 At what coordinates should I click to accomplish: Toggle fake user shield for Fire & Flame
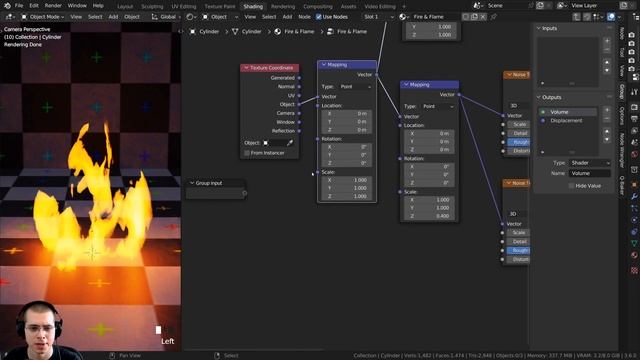point(466,17)
